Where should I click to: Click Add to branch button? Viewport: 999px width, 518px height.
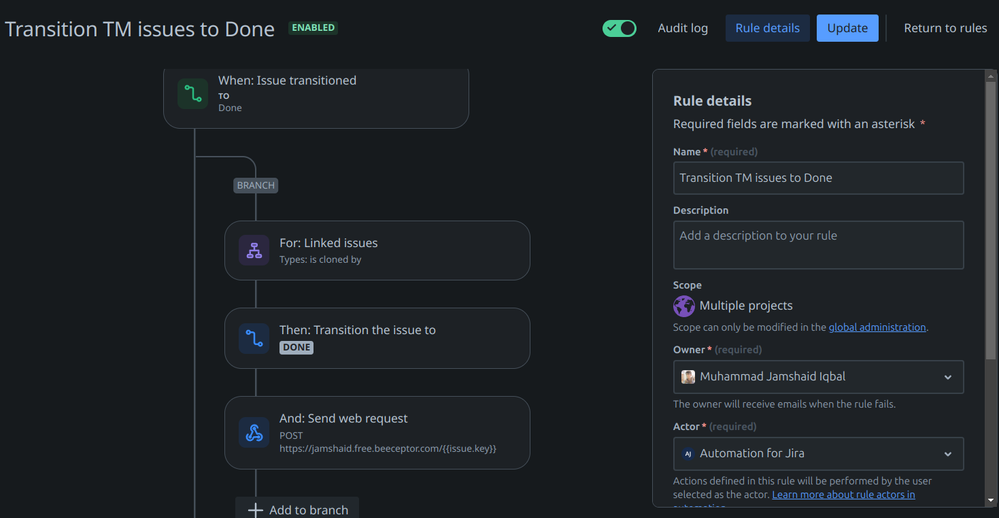tap(297, 509)
